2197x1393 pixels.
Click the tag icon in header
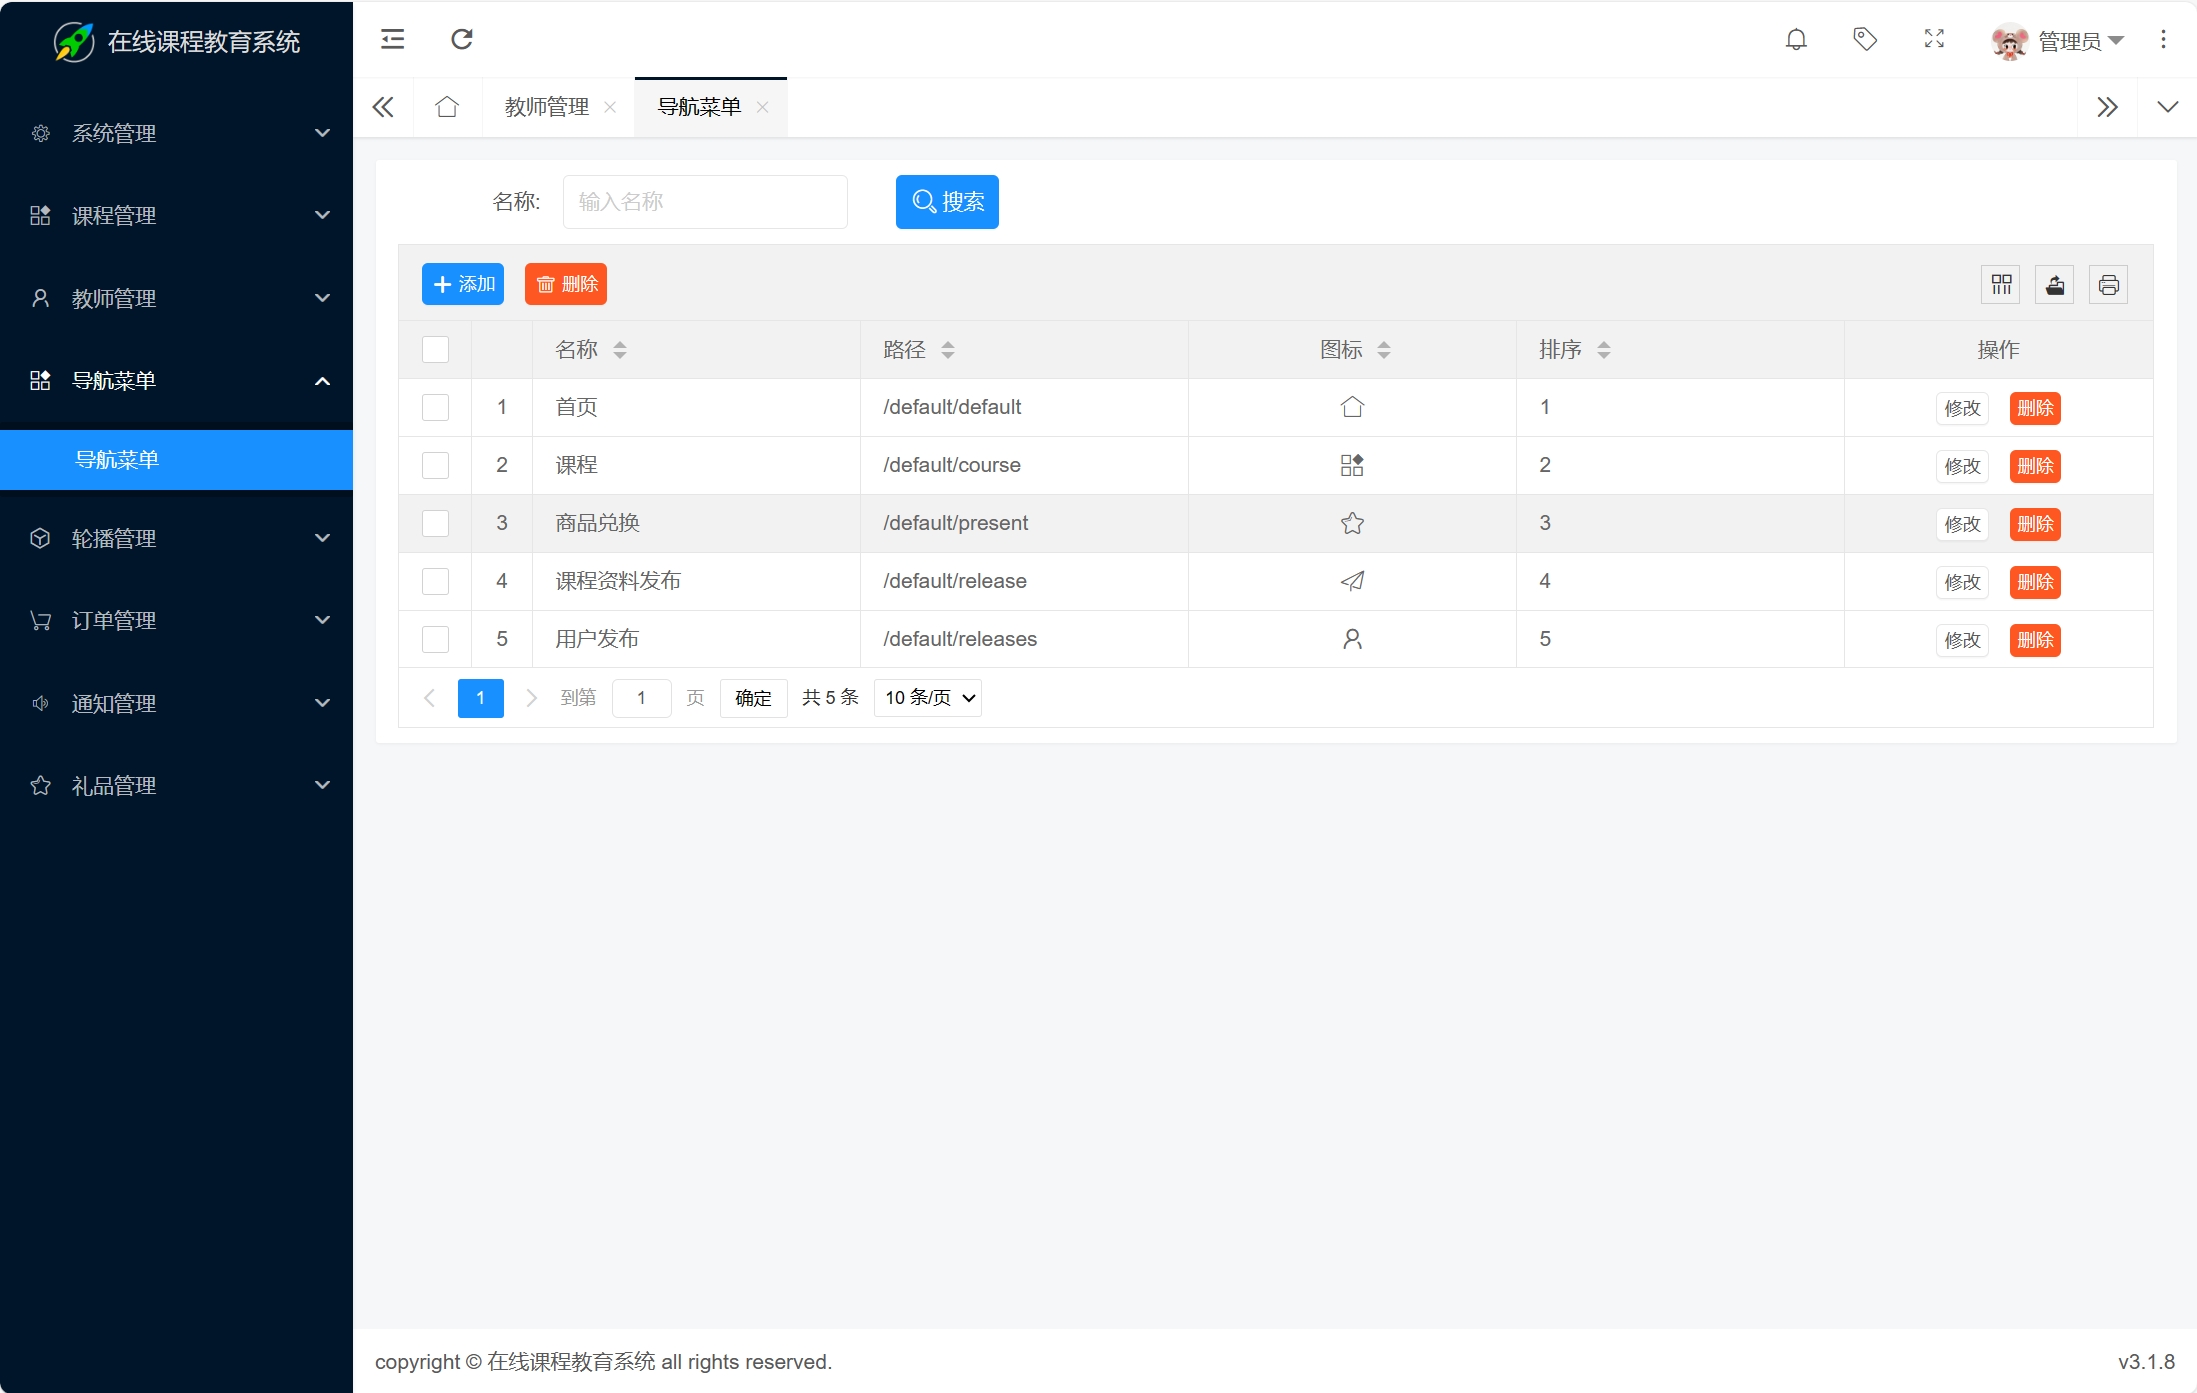pos(1865,40)
